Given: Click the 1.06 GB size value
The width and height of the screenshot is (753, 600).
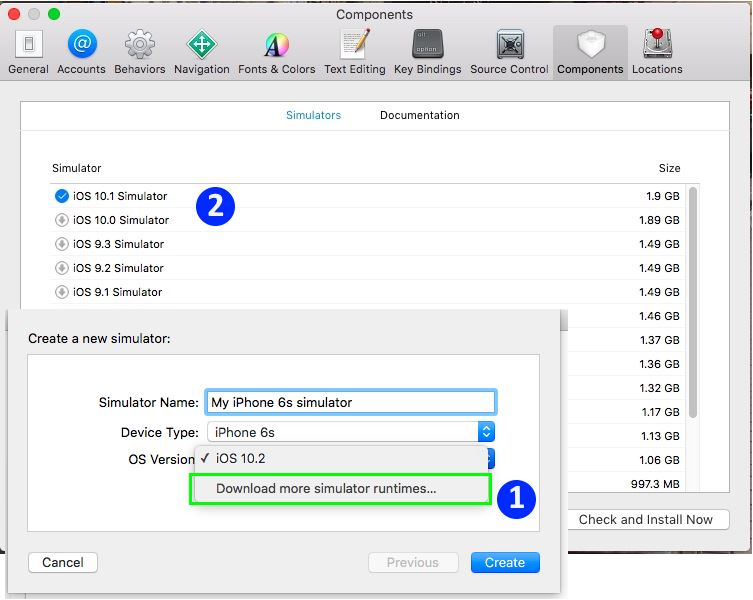Looking at the screenshot, I should (659, 460).
